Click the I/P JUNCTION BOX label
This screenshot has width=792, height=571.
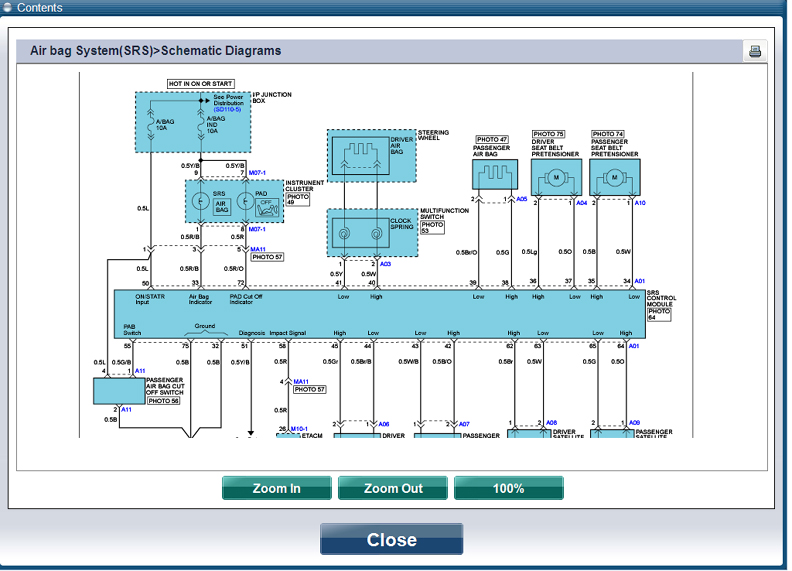[x=272, y=98]
